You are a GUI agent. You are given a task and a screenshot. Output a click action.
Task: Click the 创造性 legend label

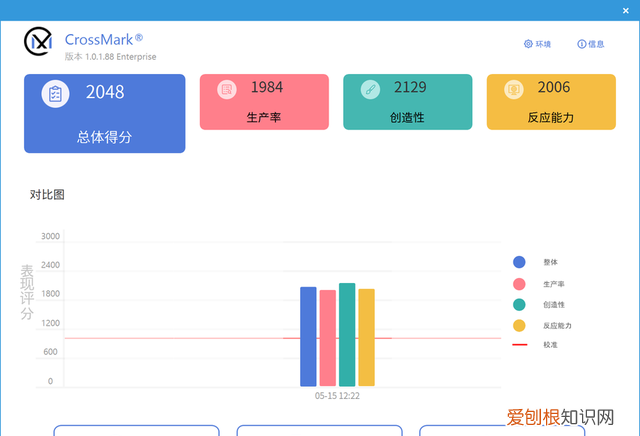(x=554, y=305)
